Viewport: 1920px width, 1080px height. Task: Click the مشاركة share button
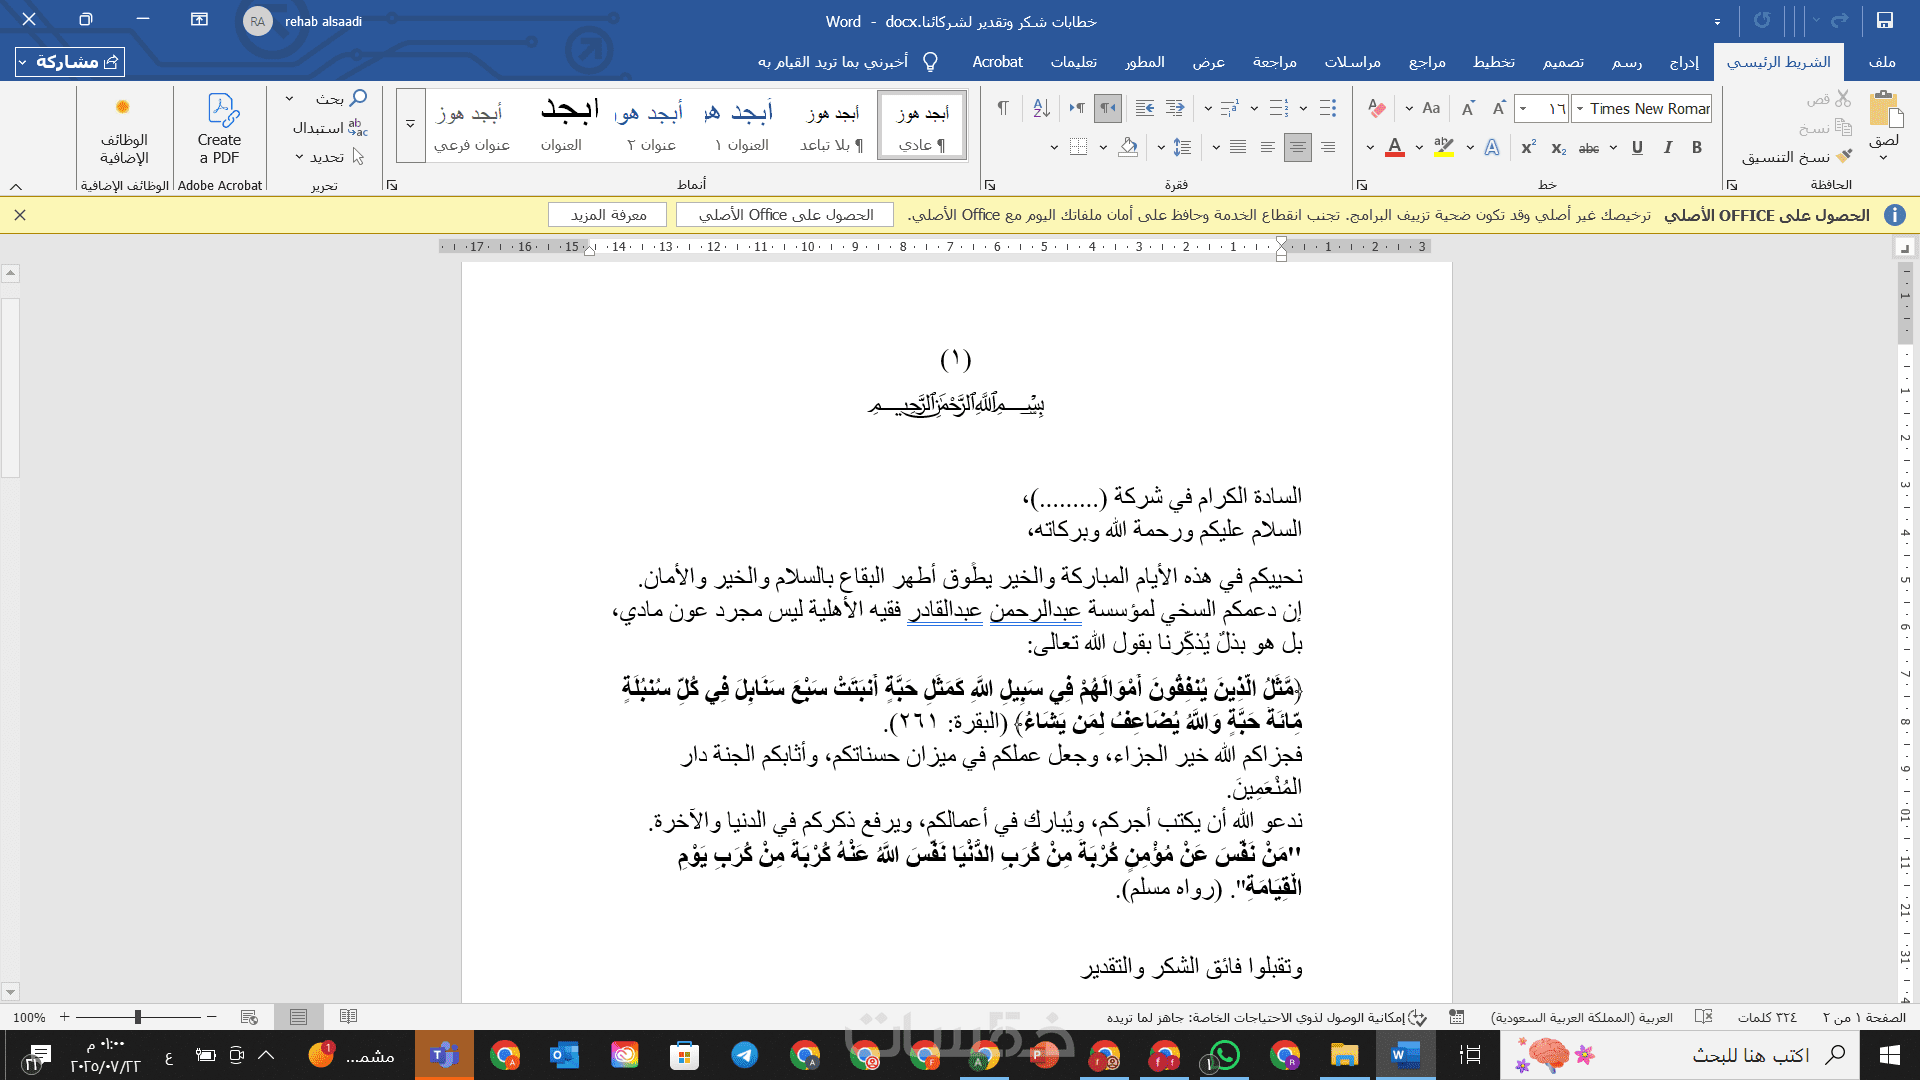tap(70, 62)
